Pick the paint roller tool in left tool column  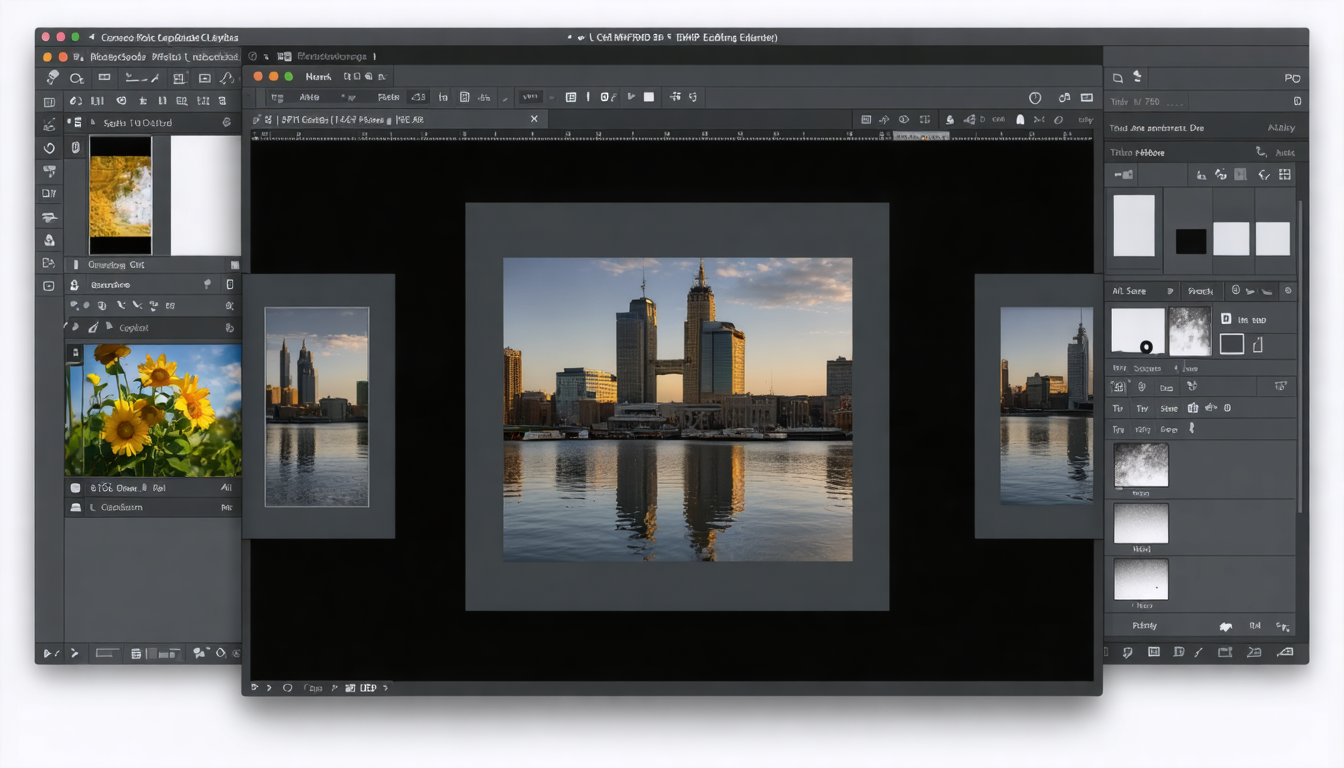pos(49,171)
